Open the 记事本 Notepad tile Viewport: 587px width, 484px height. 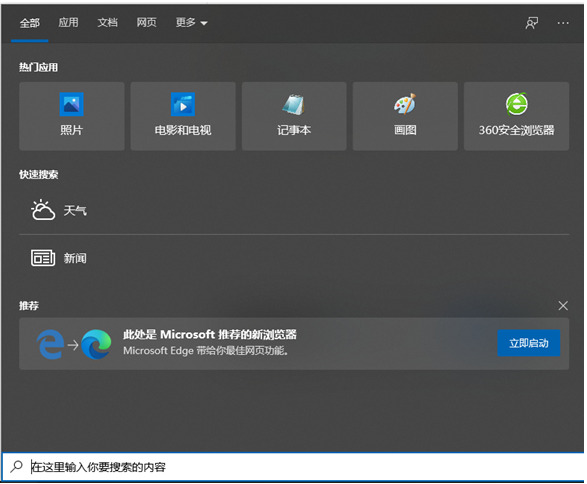click(294, 116)
